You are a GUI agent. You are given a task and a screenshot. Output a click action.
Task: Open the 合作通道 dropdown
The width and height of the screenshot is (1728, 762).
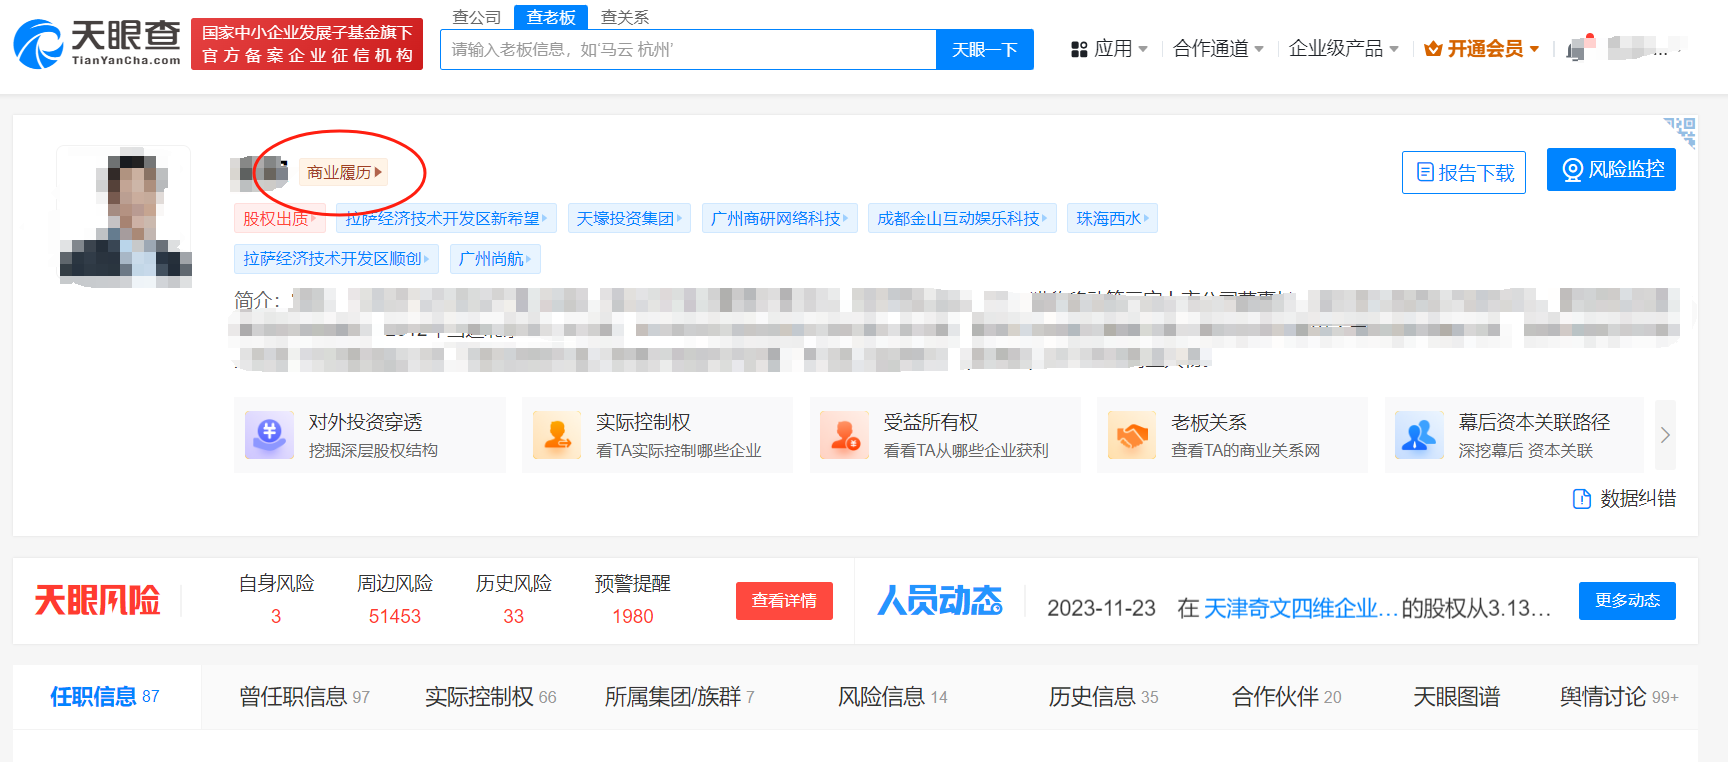[1218, 49]
